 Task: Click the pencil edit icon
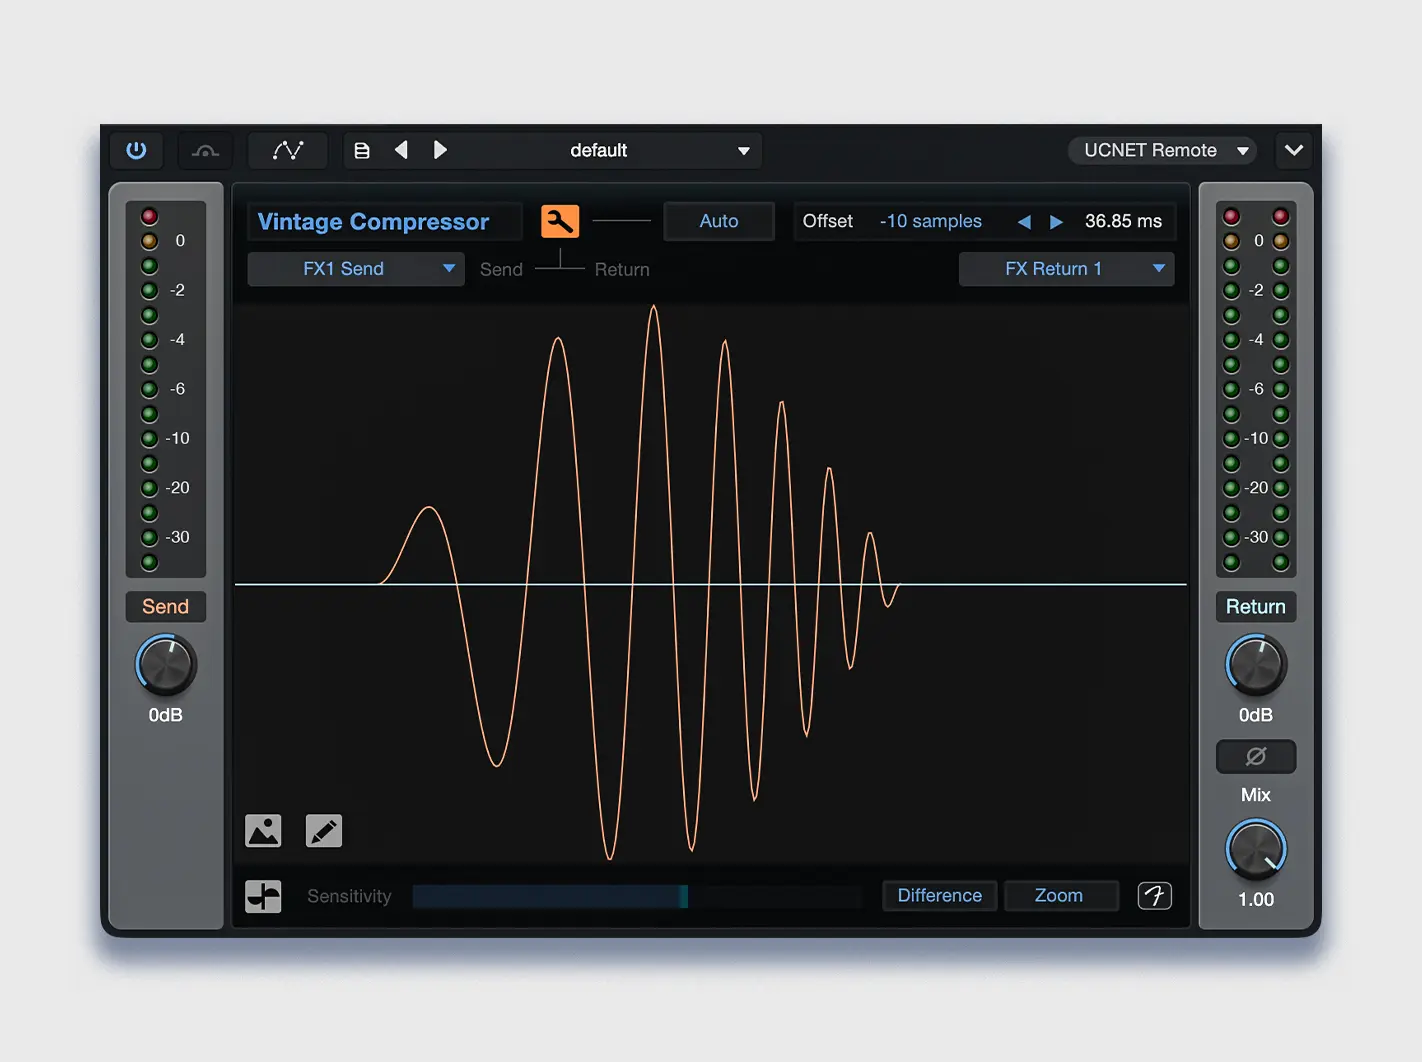[324, 831]
